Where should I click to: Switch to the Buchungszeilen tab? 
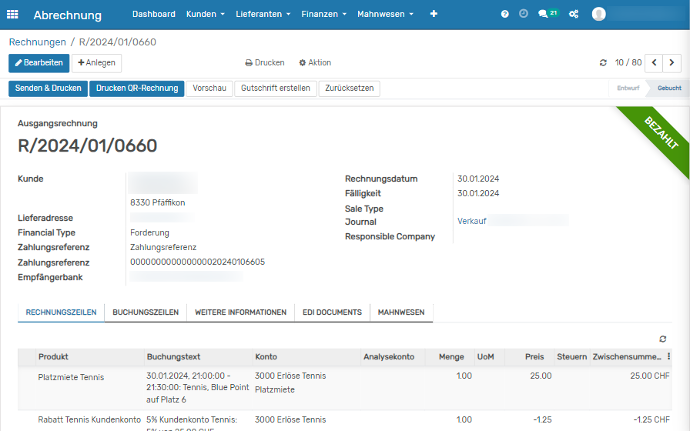point(146,312)
